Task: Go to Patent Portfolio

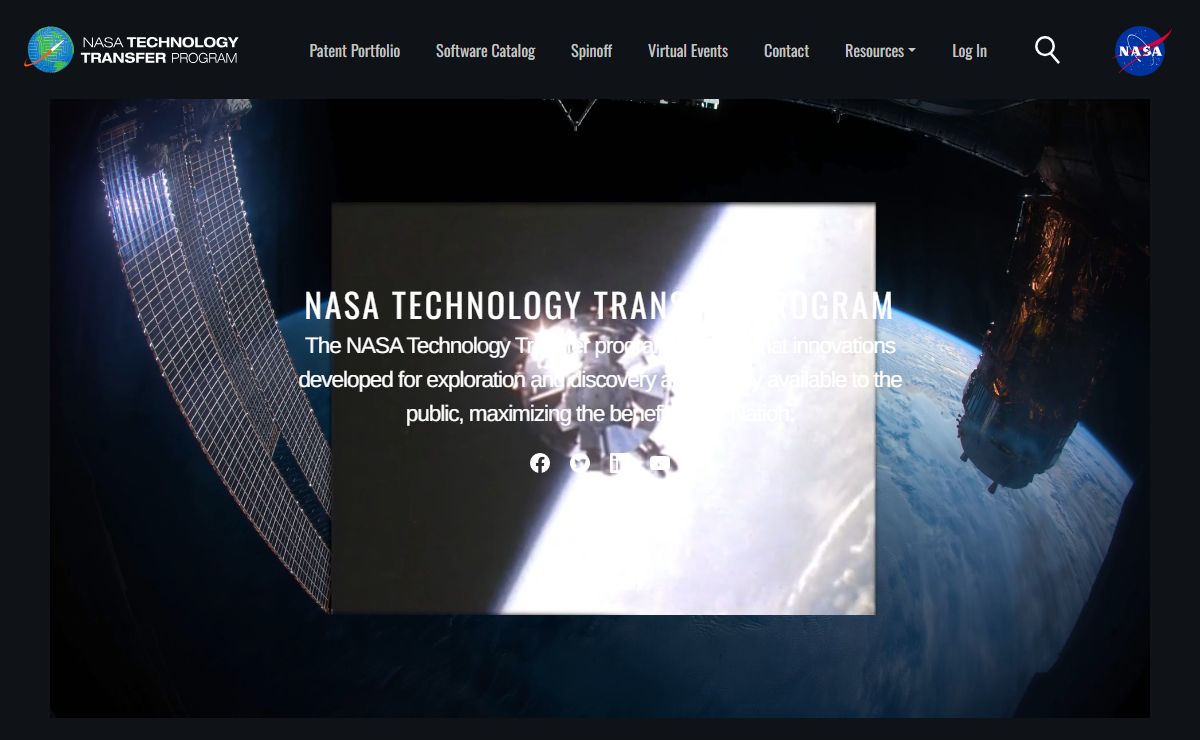Action: 355,51
